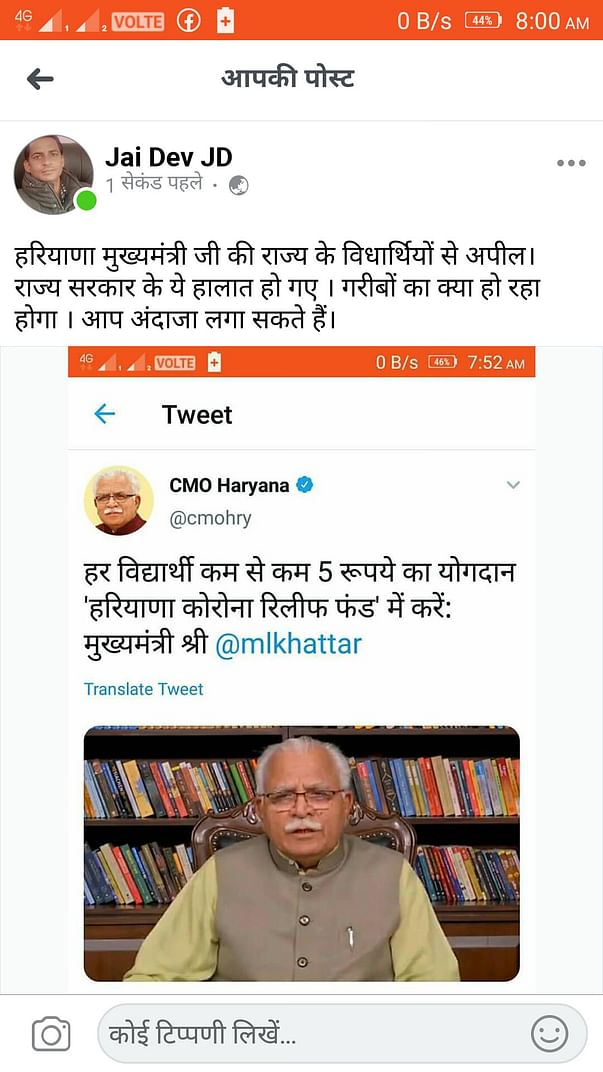
Task: Open the Khattar bookshelf photo
Action: click(302, 853)
